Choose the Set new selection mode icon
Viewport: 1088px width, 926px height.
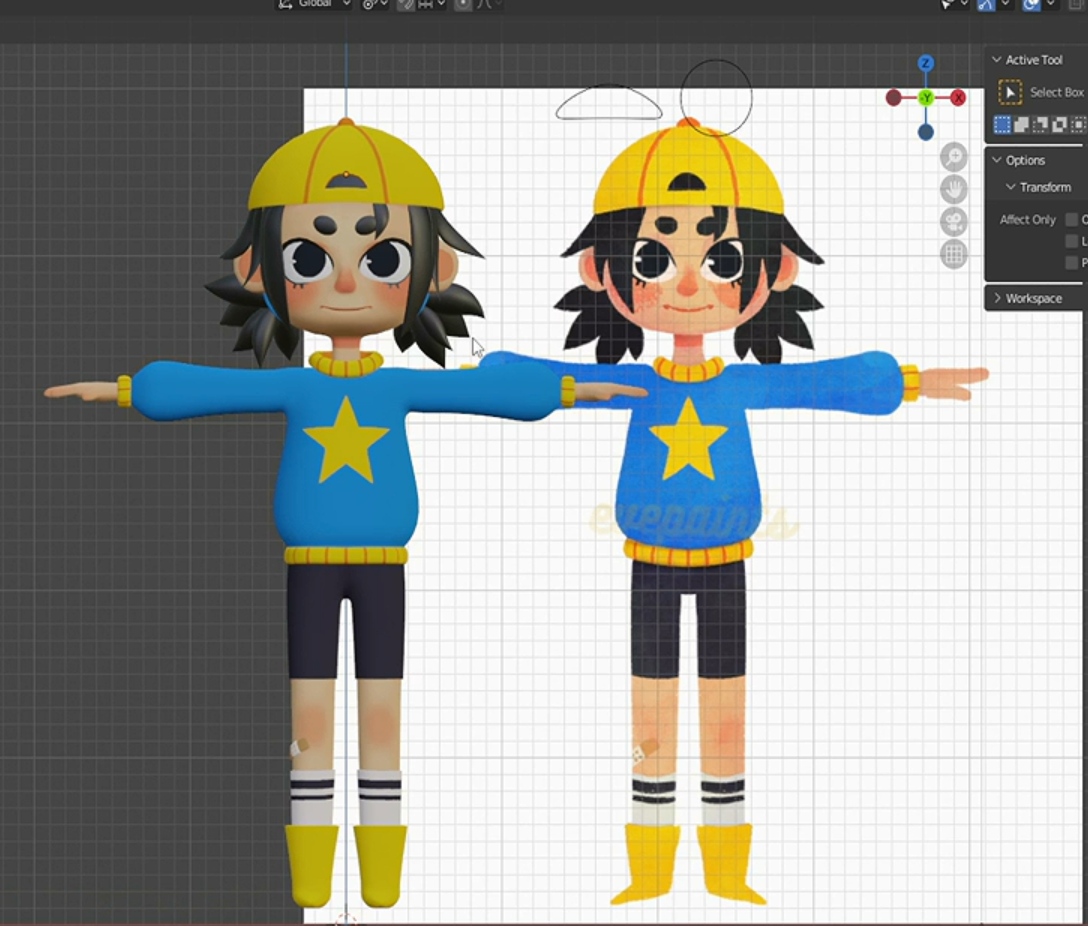(x=1002, y=125)
